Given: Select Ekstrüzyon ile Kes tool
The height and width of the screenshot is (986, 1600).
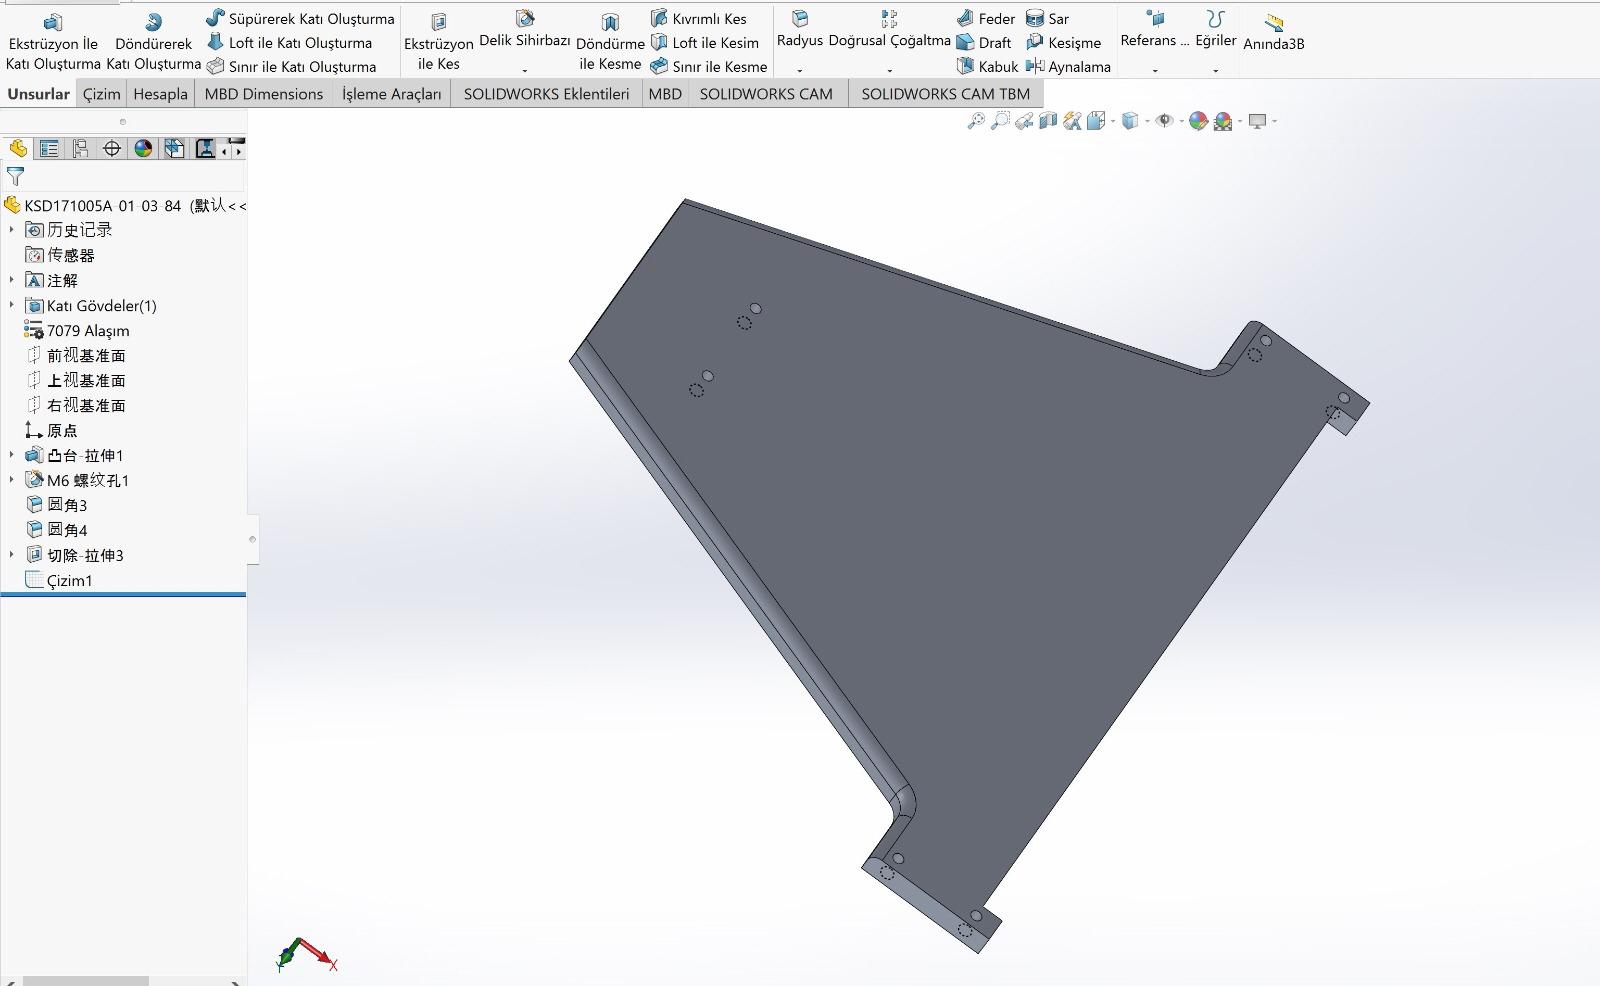Looking at the screenshot, I should tap(438, 42).
